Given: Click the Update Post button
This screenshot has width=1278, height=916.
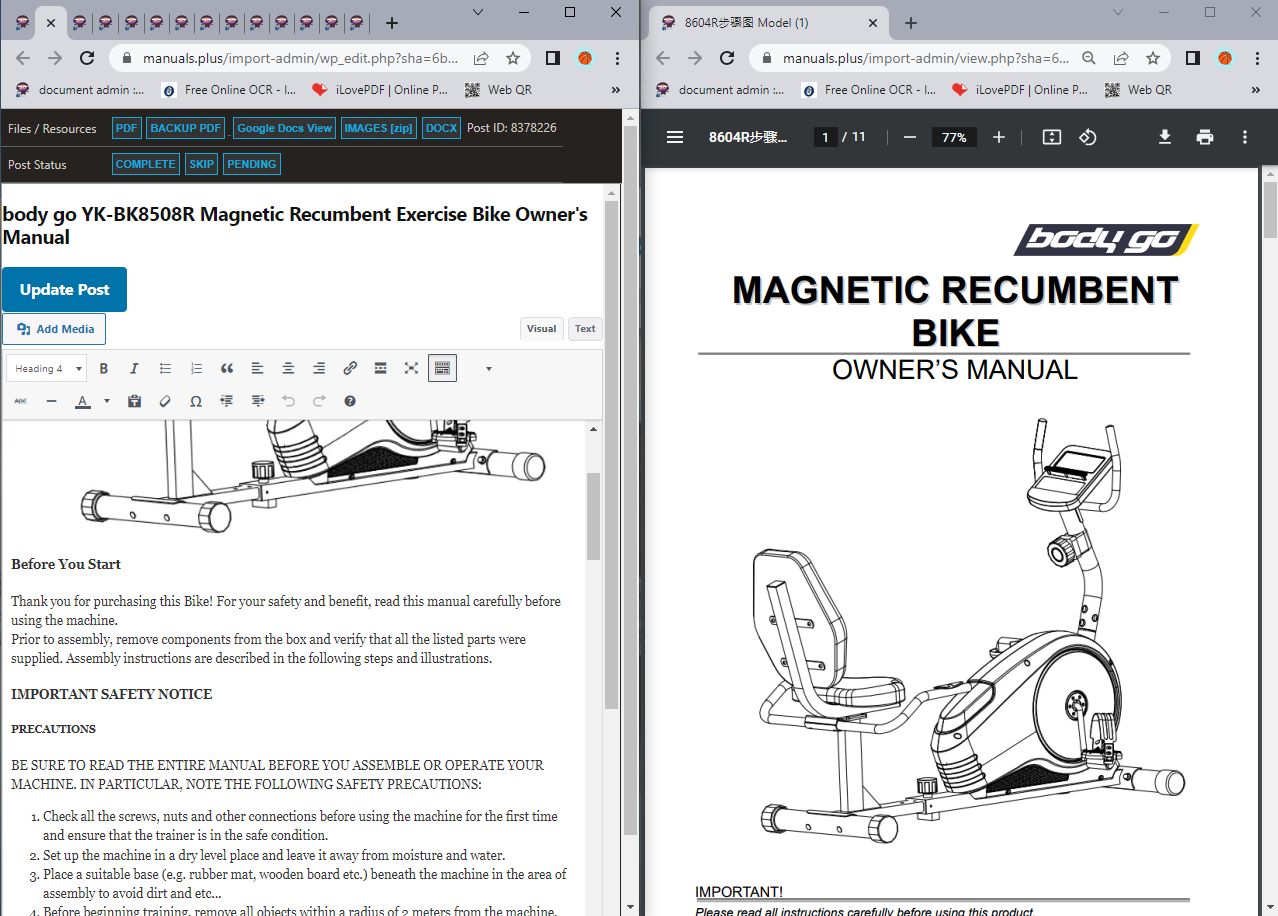Looking at the screenshot, I should (64, 289).
